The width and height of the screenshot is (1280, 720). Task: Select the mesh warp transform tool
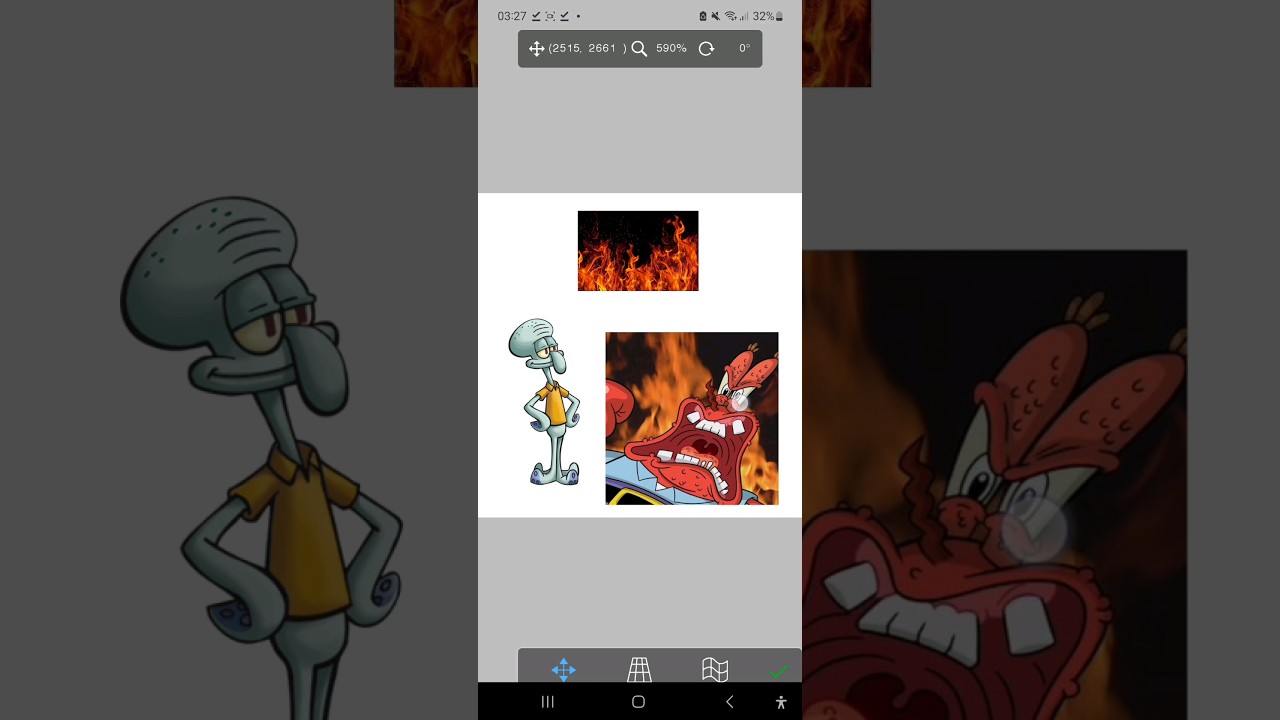(715, 669)
